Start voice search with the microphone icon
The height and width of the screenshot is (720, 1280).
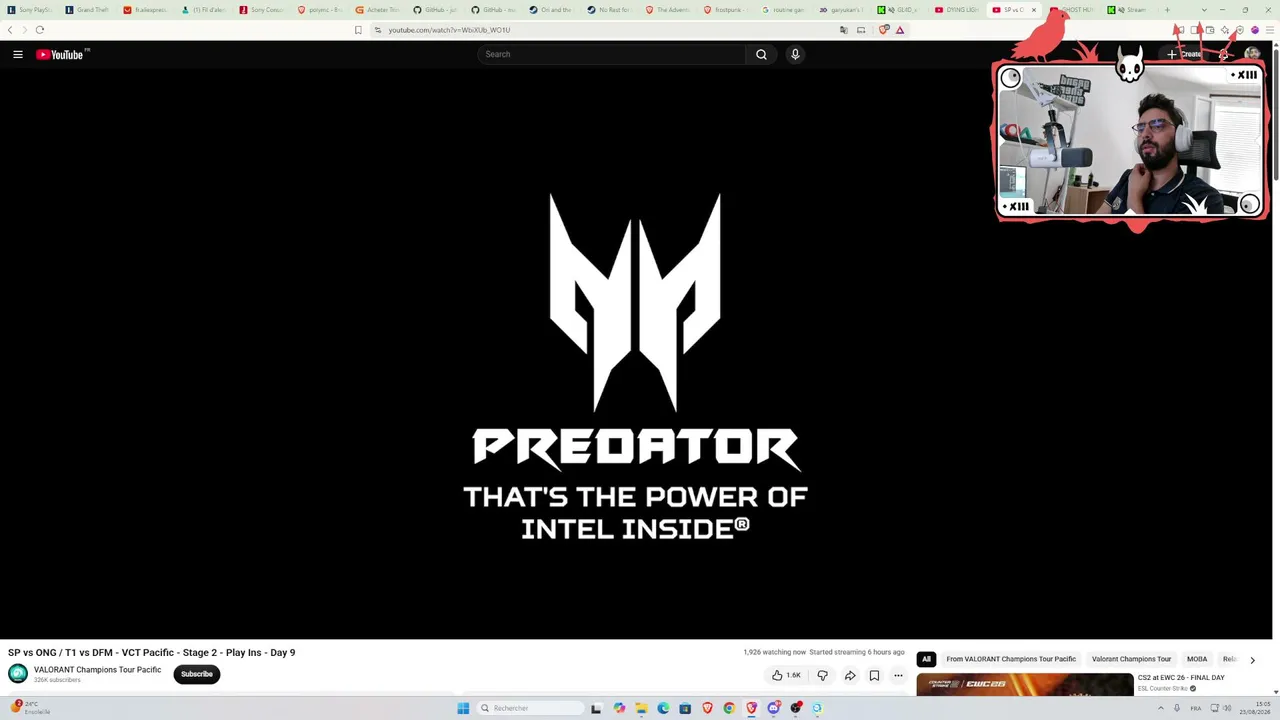coord(795,54)
